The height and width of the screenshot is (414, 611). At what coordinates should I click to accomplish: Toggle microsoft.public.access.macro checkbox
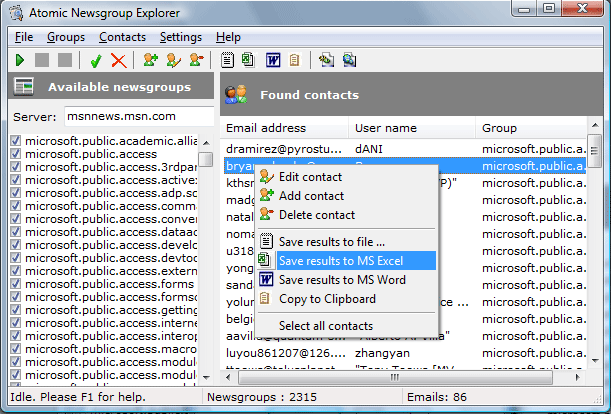[x=16, y=349]
